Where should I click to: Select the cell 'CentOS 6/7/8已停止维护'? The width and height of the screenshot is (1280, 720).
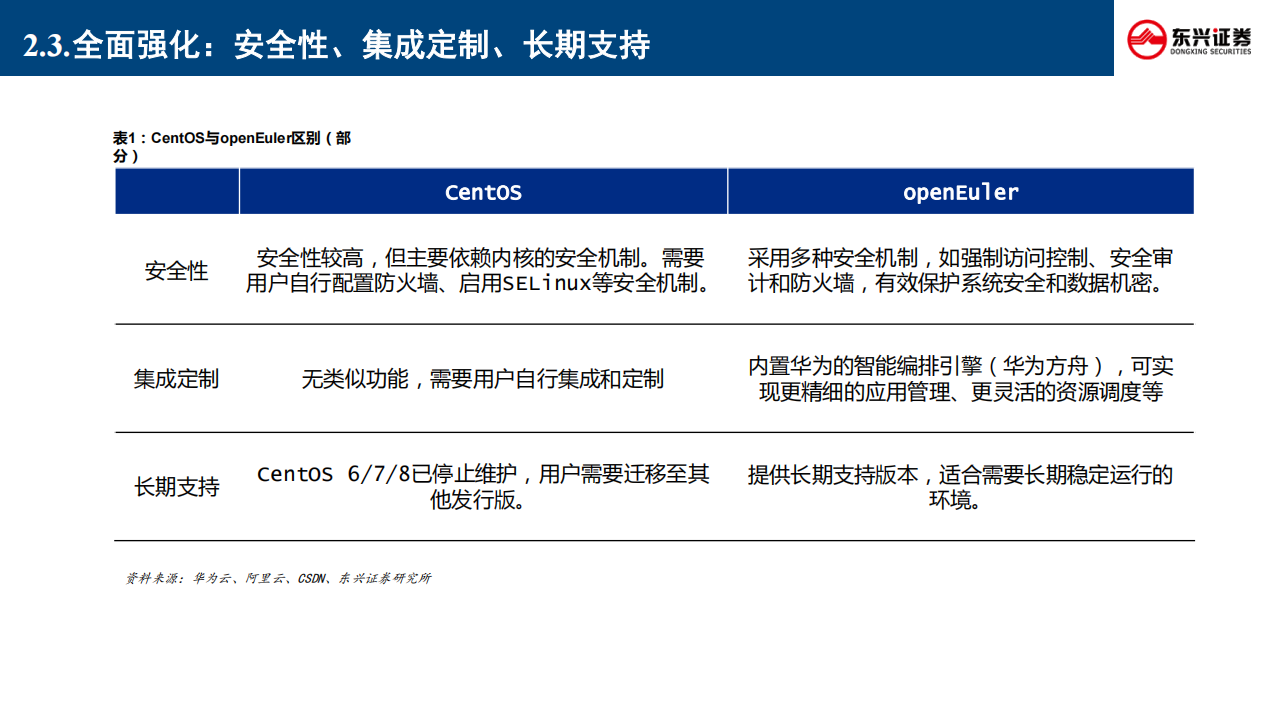[483, 487]
